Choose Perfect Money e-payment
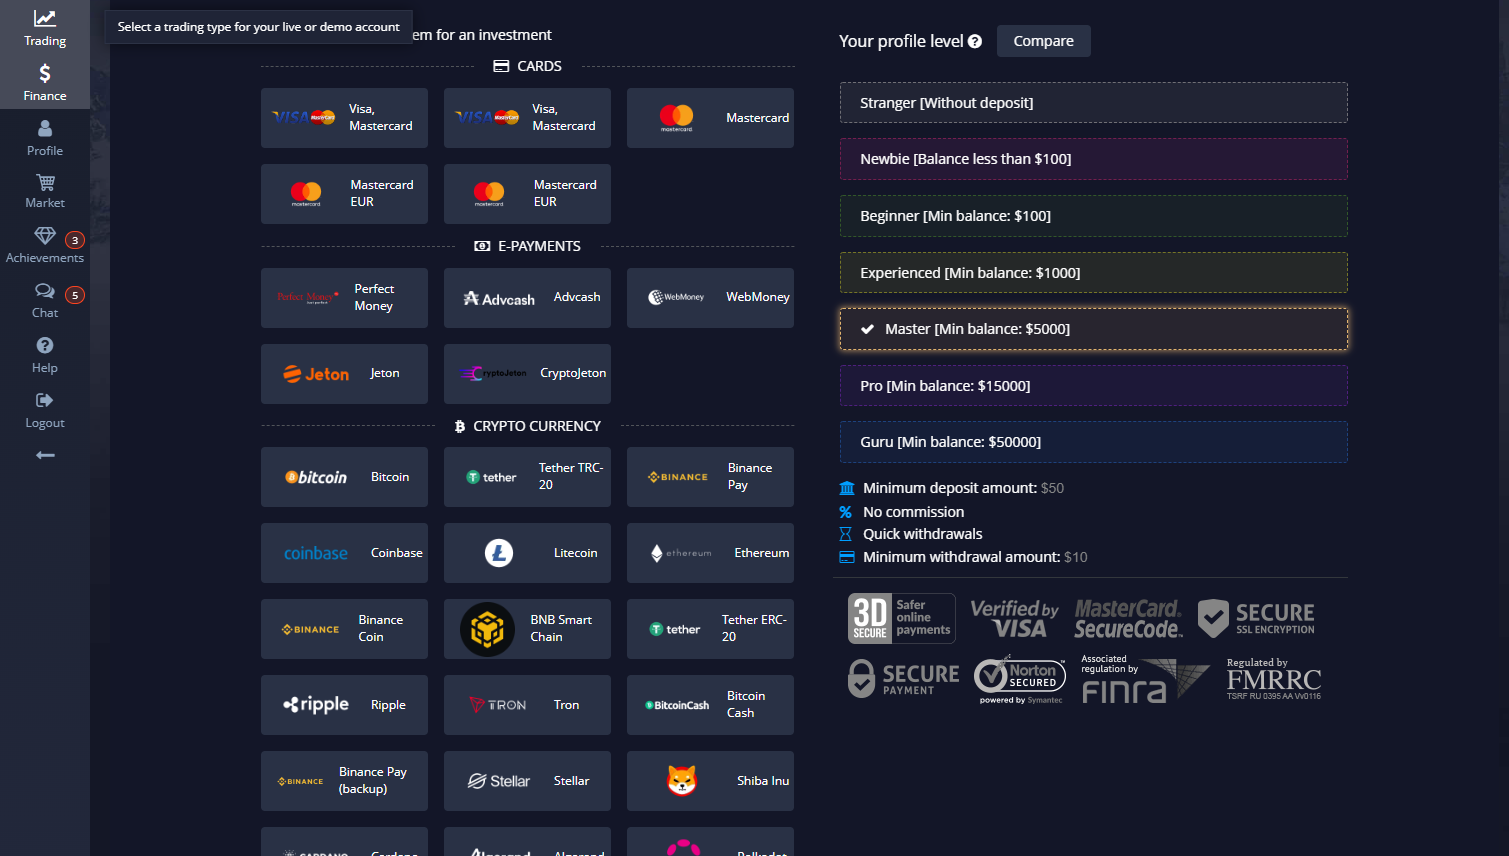Image resolution: width=1509 pixels, height=856 pixels. point(344,298)
